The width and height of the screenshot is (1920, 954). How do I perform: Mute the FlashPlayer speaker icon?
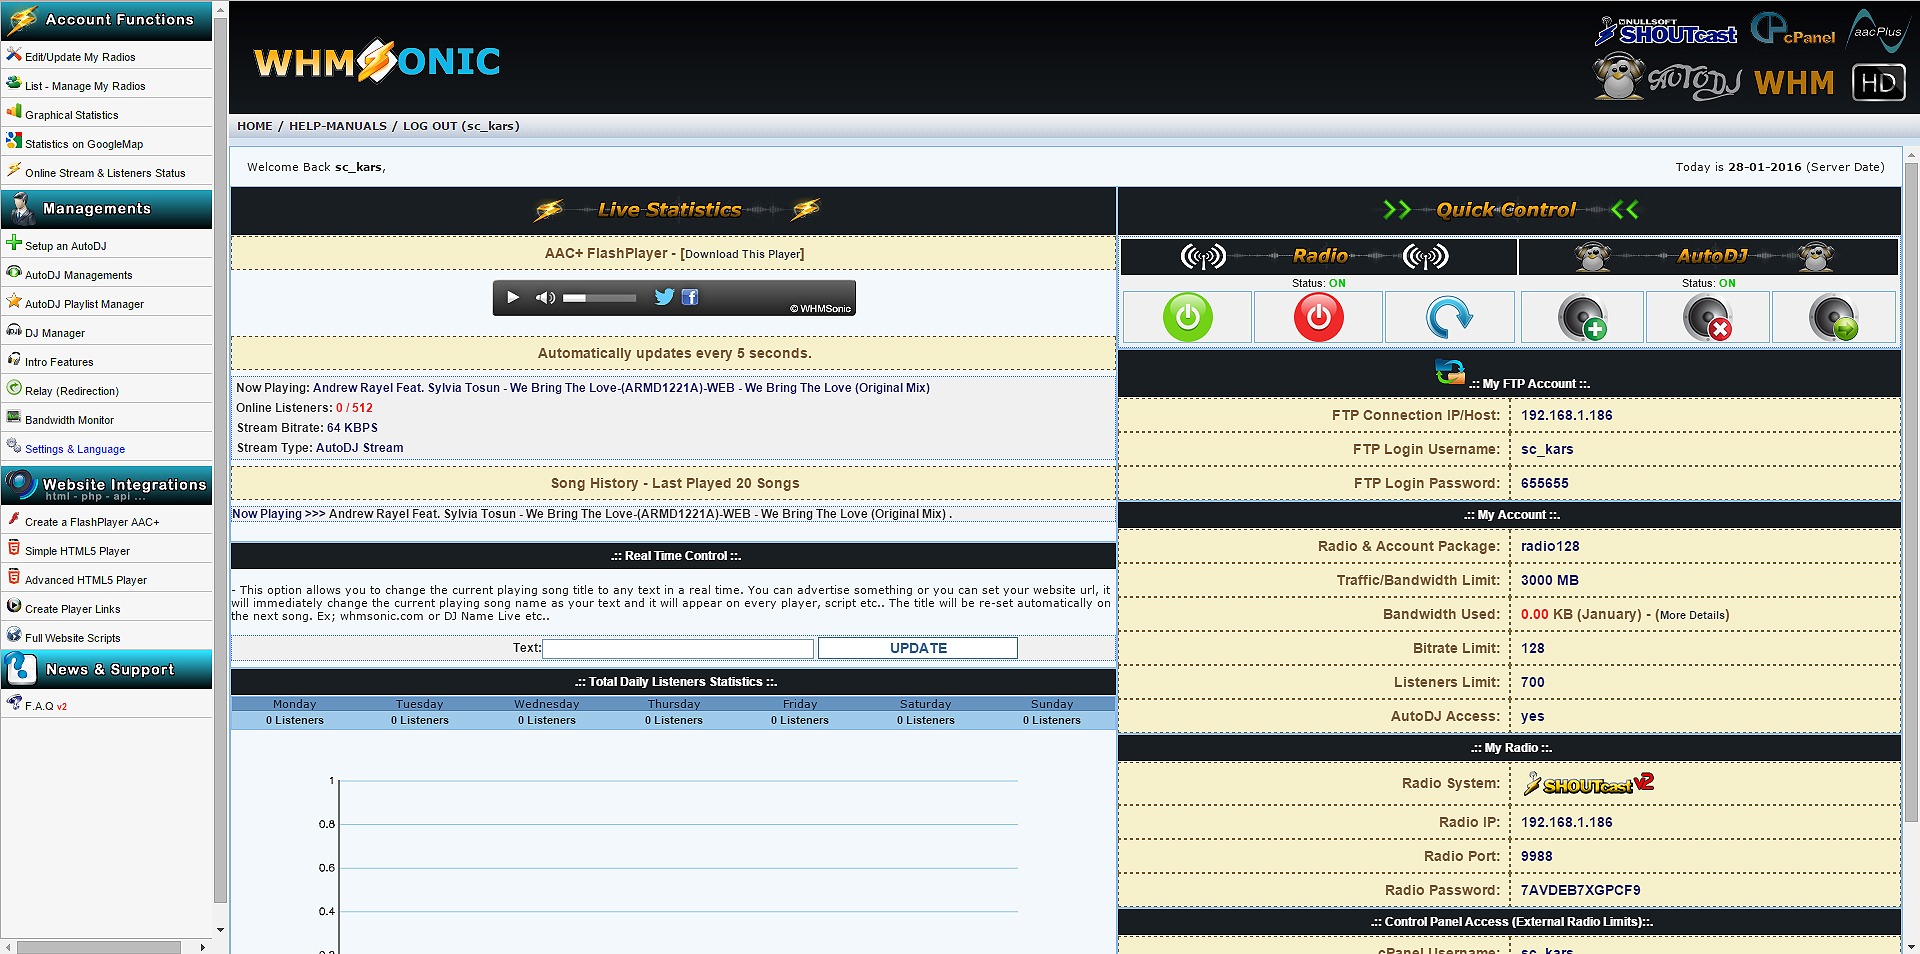coord(545,297)
